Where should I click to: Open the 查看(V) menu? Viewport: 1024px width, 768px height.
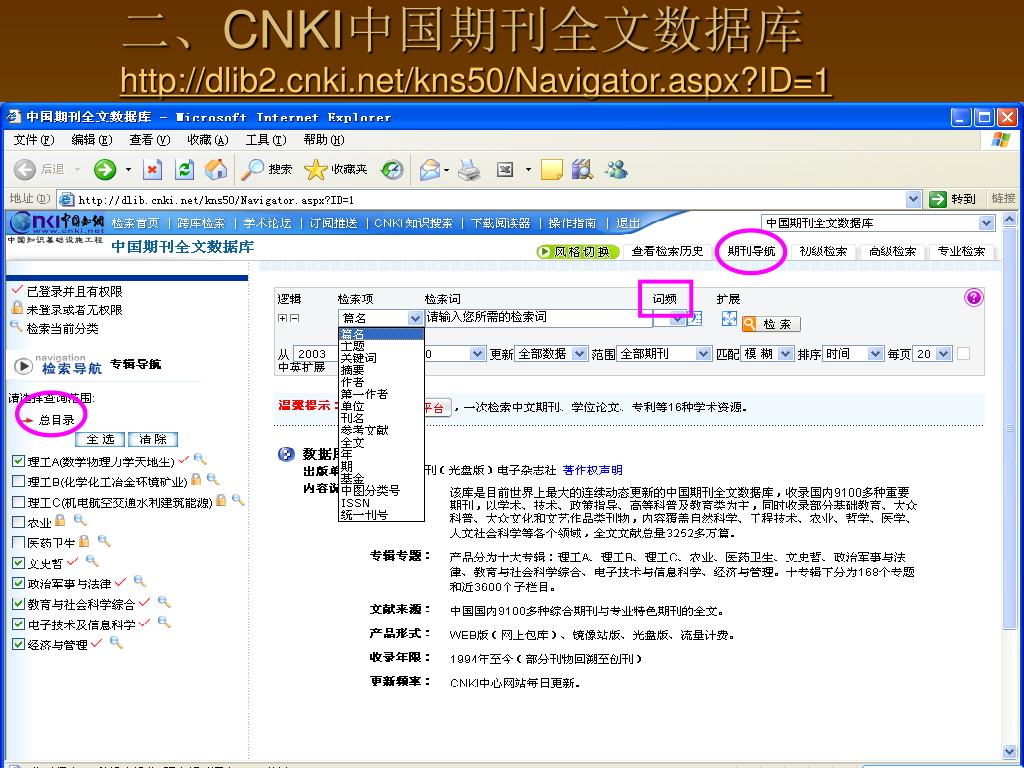(150, 140)
